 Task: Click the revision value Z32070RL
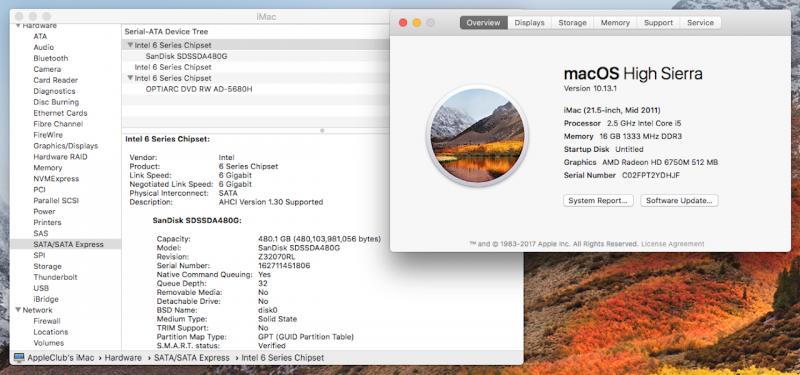[x=277, y=257]
